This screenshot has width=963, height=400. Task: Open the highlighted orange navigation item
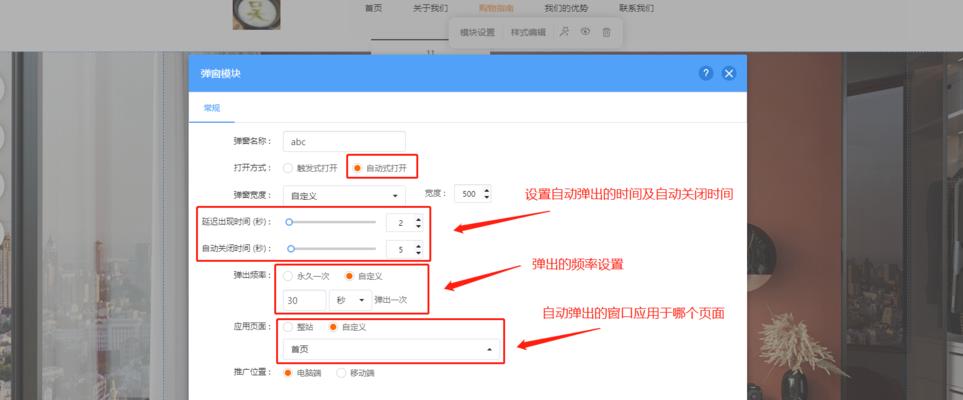(x=496, y=9)
